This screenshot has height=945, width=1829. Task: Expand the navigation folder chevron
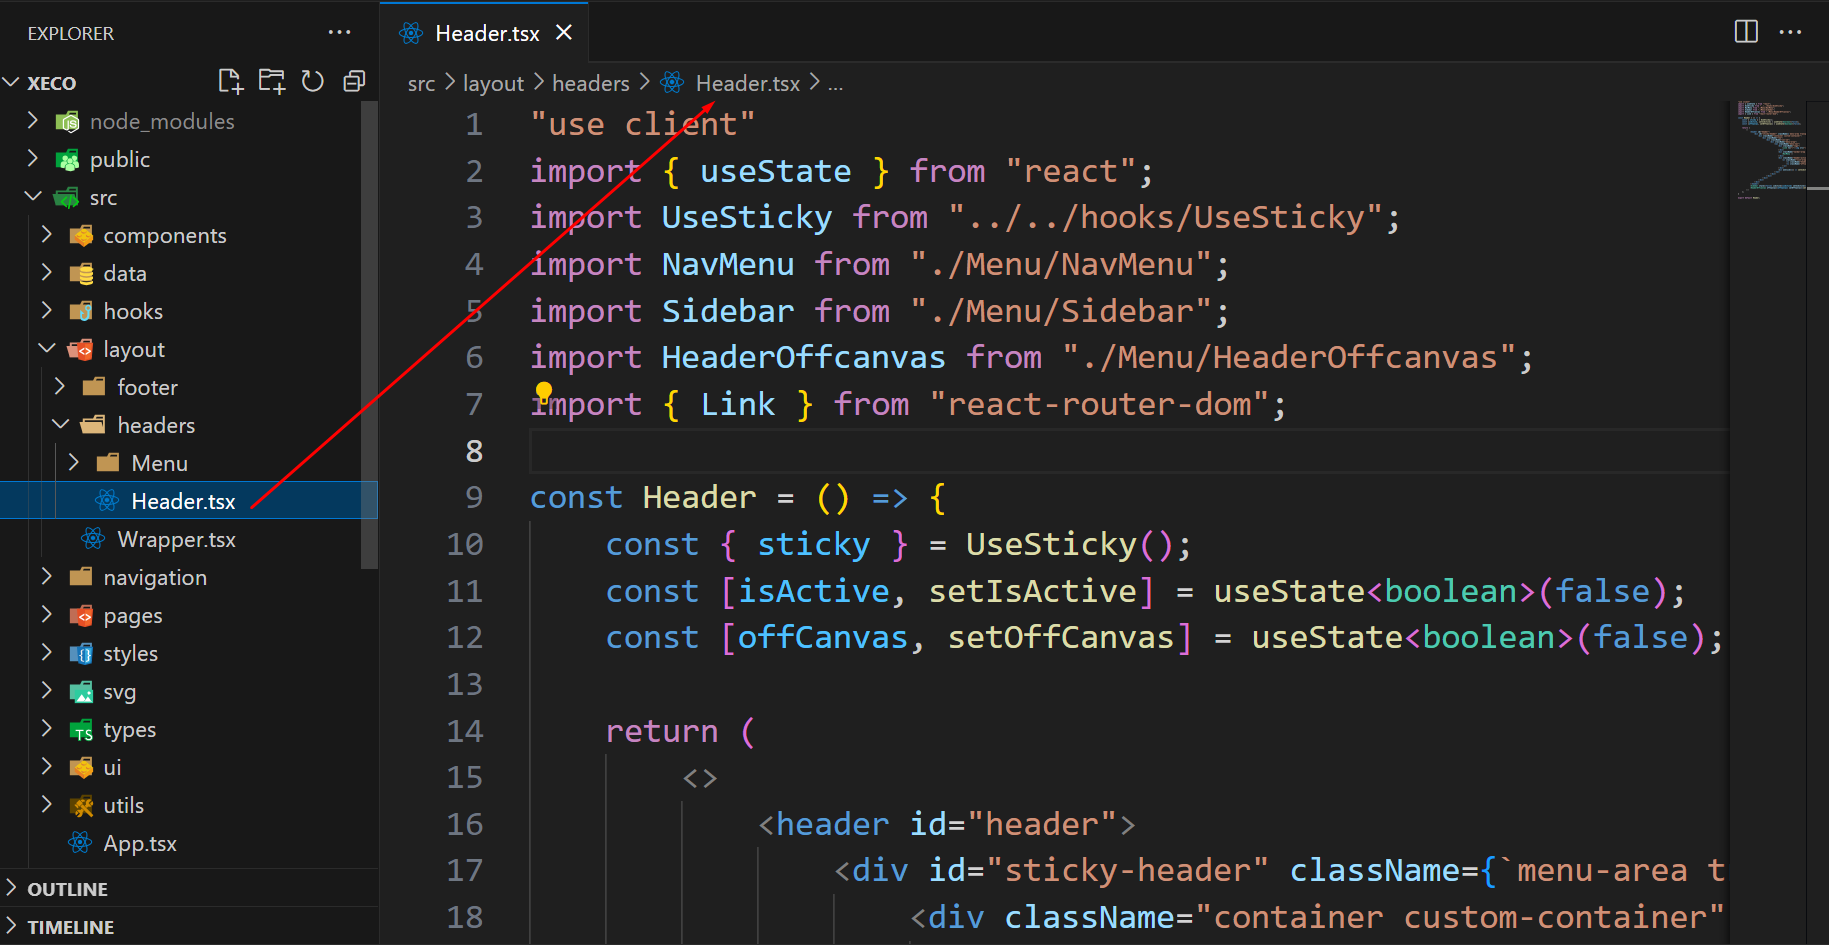[x=47, y=576]
